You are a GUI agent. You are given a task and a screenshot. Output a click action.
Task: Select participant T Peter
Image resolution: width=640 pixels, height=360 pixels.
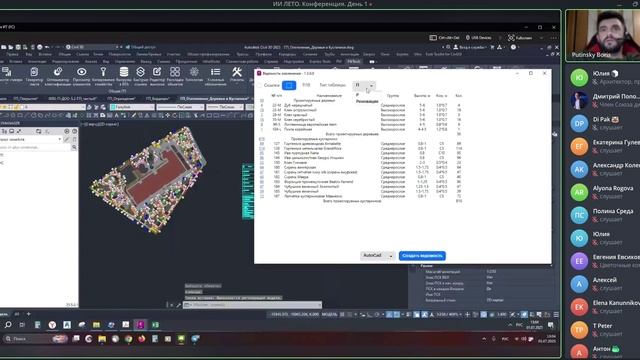[604, 330]
